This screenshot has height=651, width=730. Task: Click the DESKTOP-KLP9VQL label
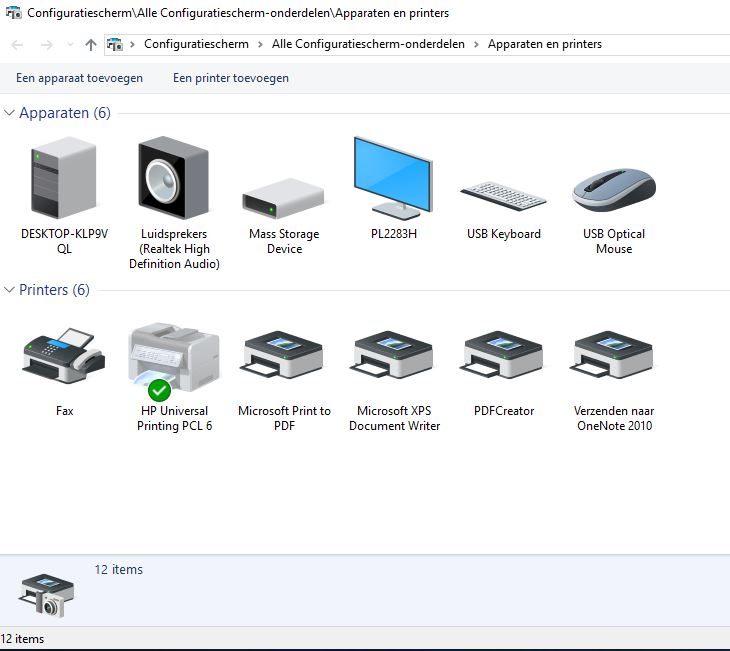pos(64,241)
